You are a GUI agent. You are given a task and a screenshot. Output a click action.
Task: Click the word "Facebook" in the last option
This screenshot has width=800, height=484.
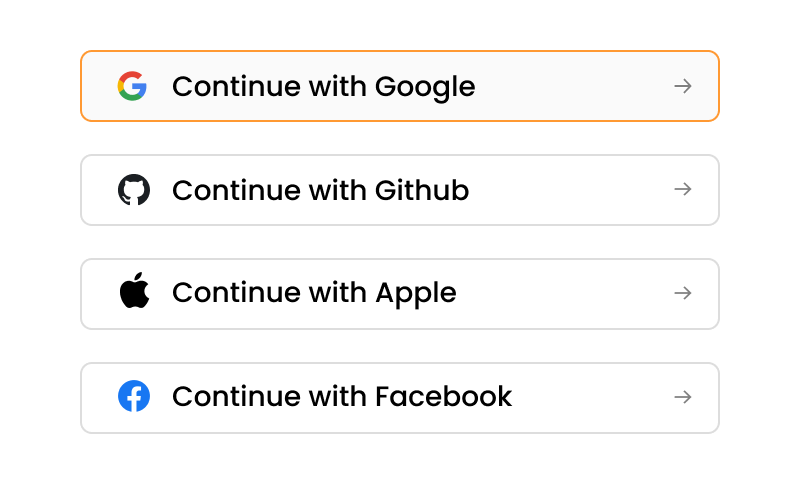[x=443, y=397]
